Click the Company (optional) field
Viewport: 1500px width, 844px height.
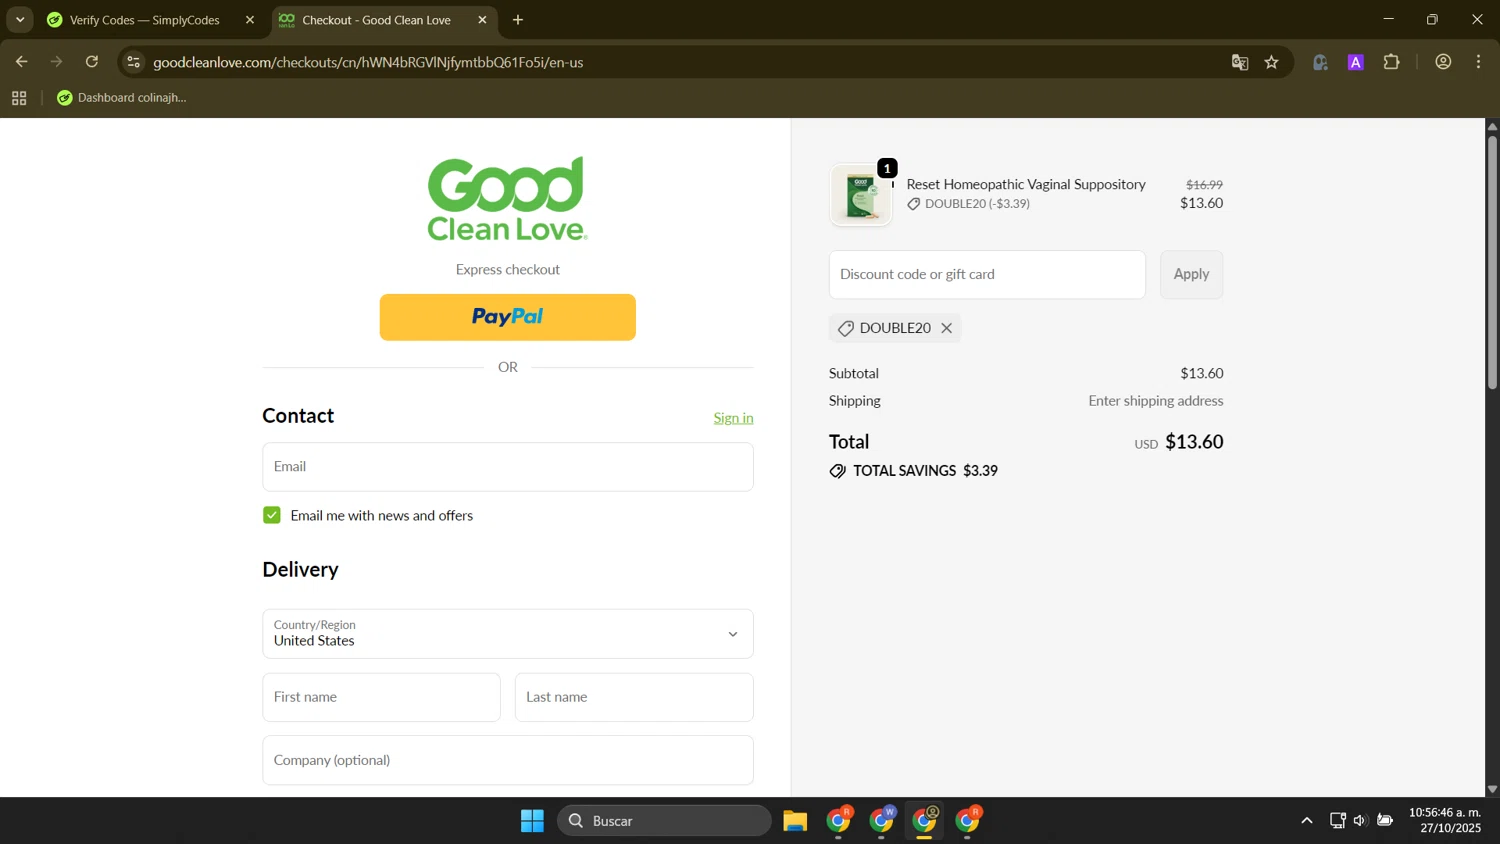click(x=507, y=760)
